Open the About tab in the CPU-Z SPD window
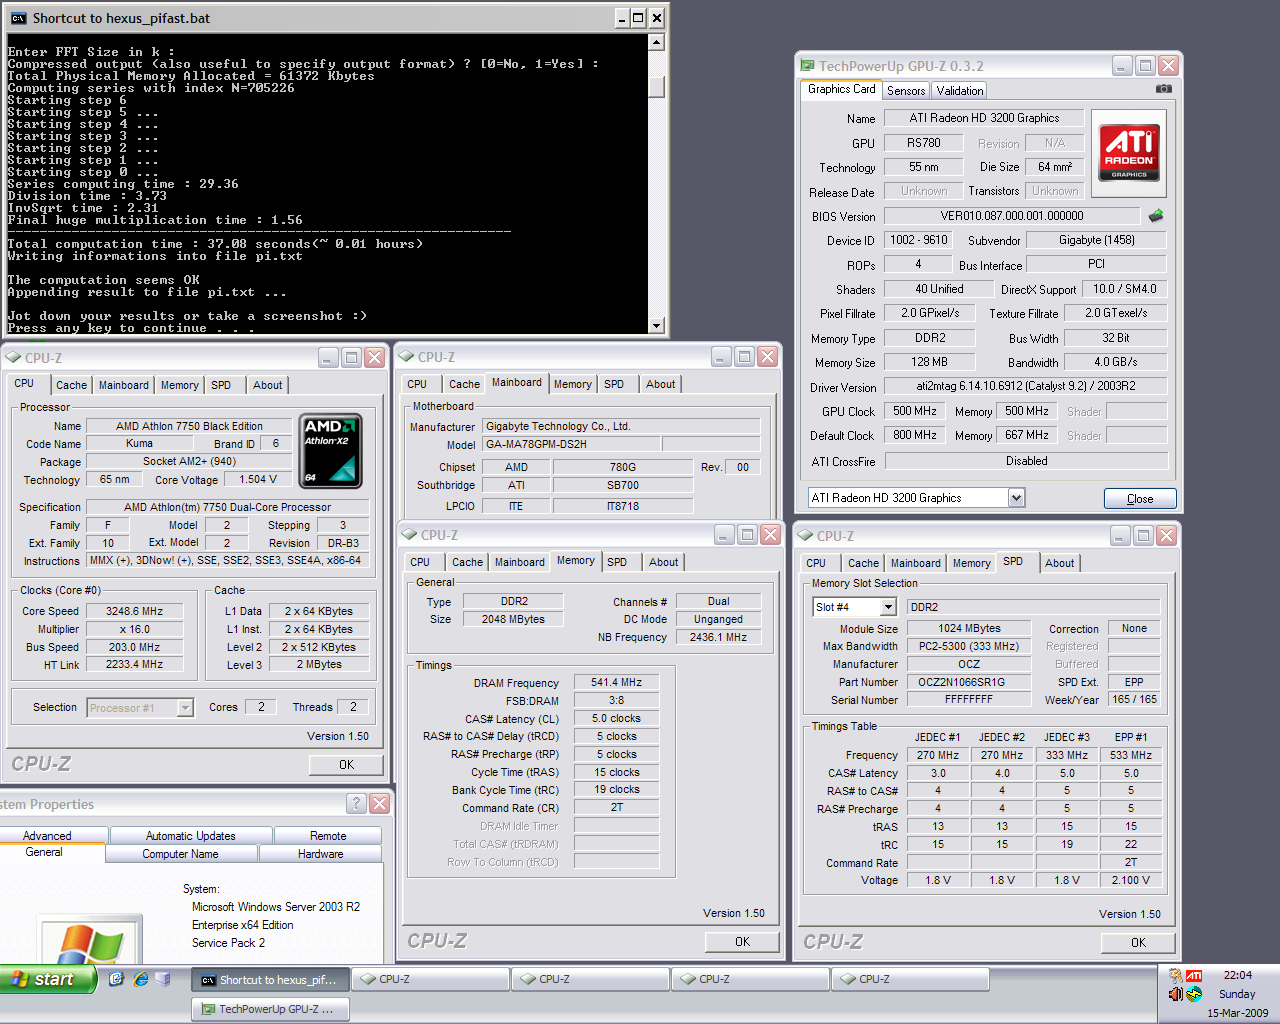The width and height of the screenshot is (1280, 1024). [x=1060, y=563]
